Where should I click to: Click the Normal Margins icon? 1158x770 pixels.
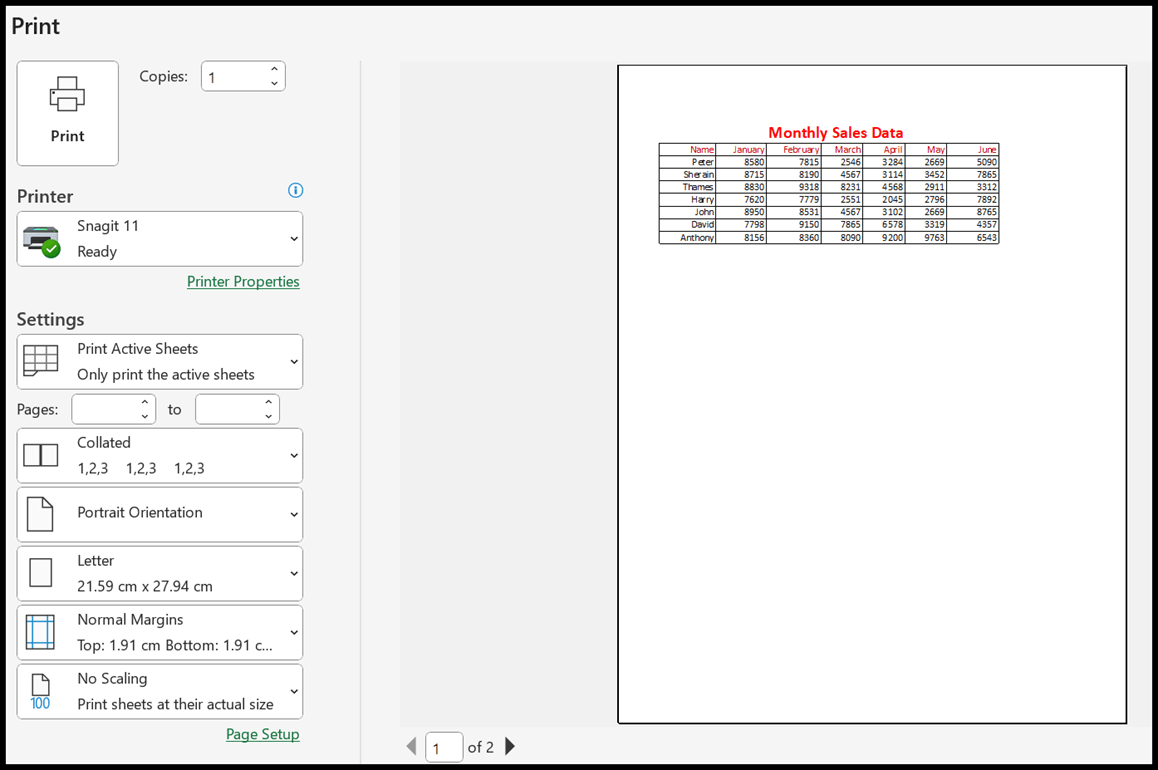41,632
